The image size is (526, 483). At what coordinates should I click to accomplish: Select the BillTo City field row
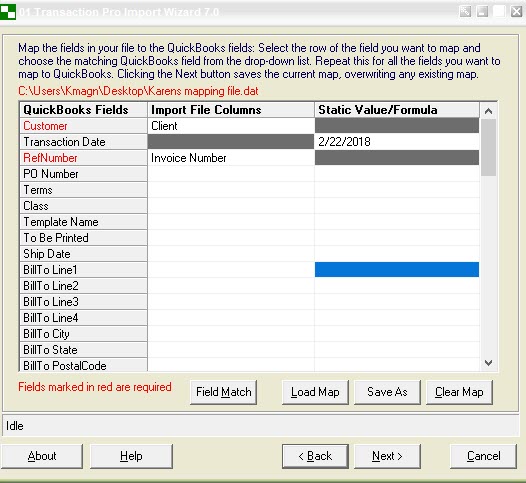[84, 334]
